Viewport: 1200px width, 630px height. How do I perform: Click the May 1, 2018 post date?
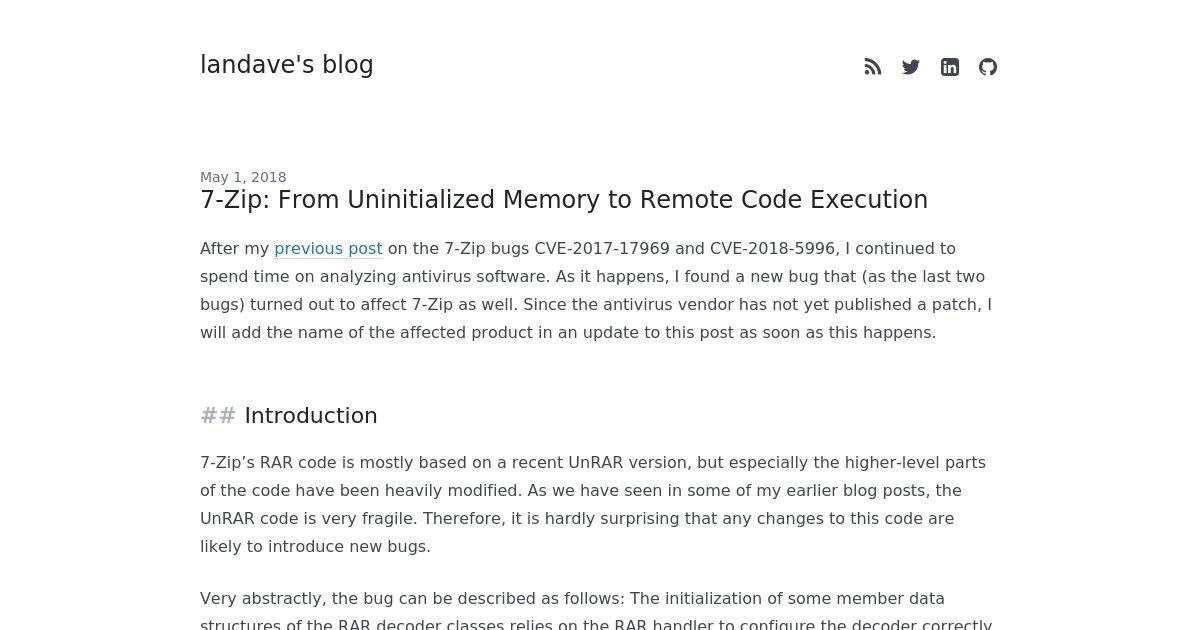click(243, 177)
